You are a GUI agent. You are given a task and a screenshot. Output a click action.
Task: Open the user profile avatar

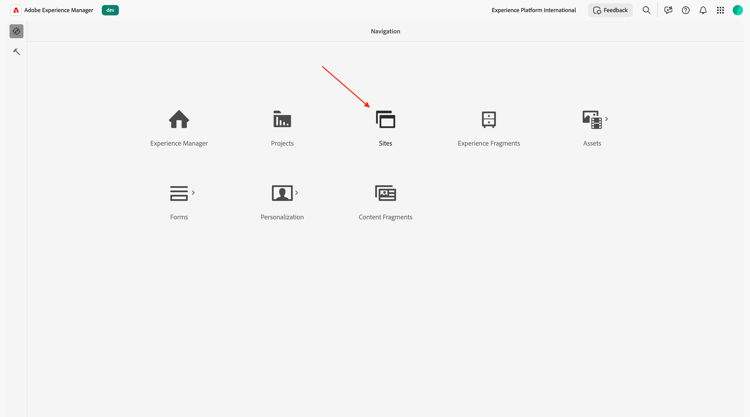pyautogui.click(x=738, y=10)
